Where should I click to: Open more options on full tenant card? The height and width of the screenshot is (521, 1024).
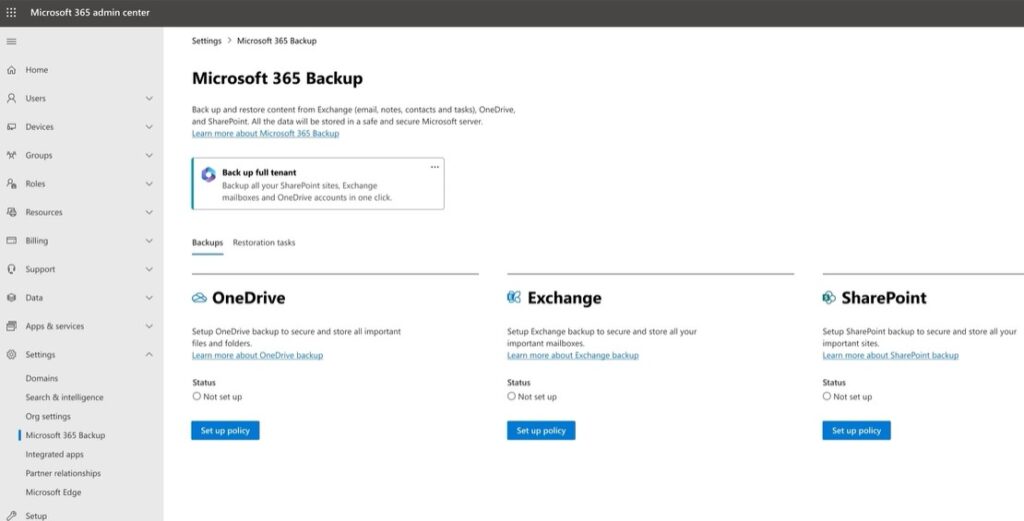coord(435,167)
